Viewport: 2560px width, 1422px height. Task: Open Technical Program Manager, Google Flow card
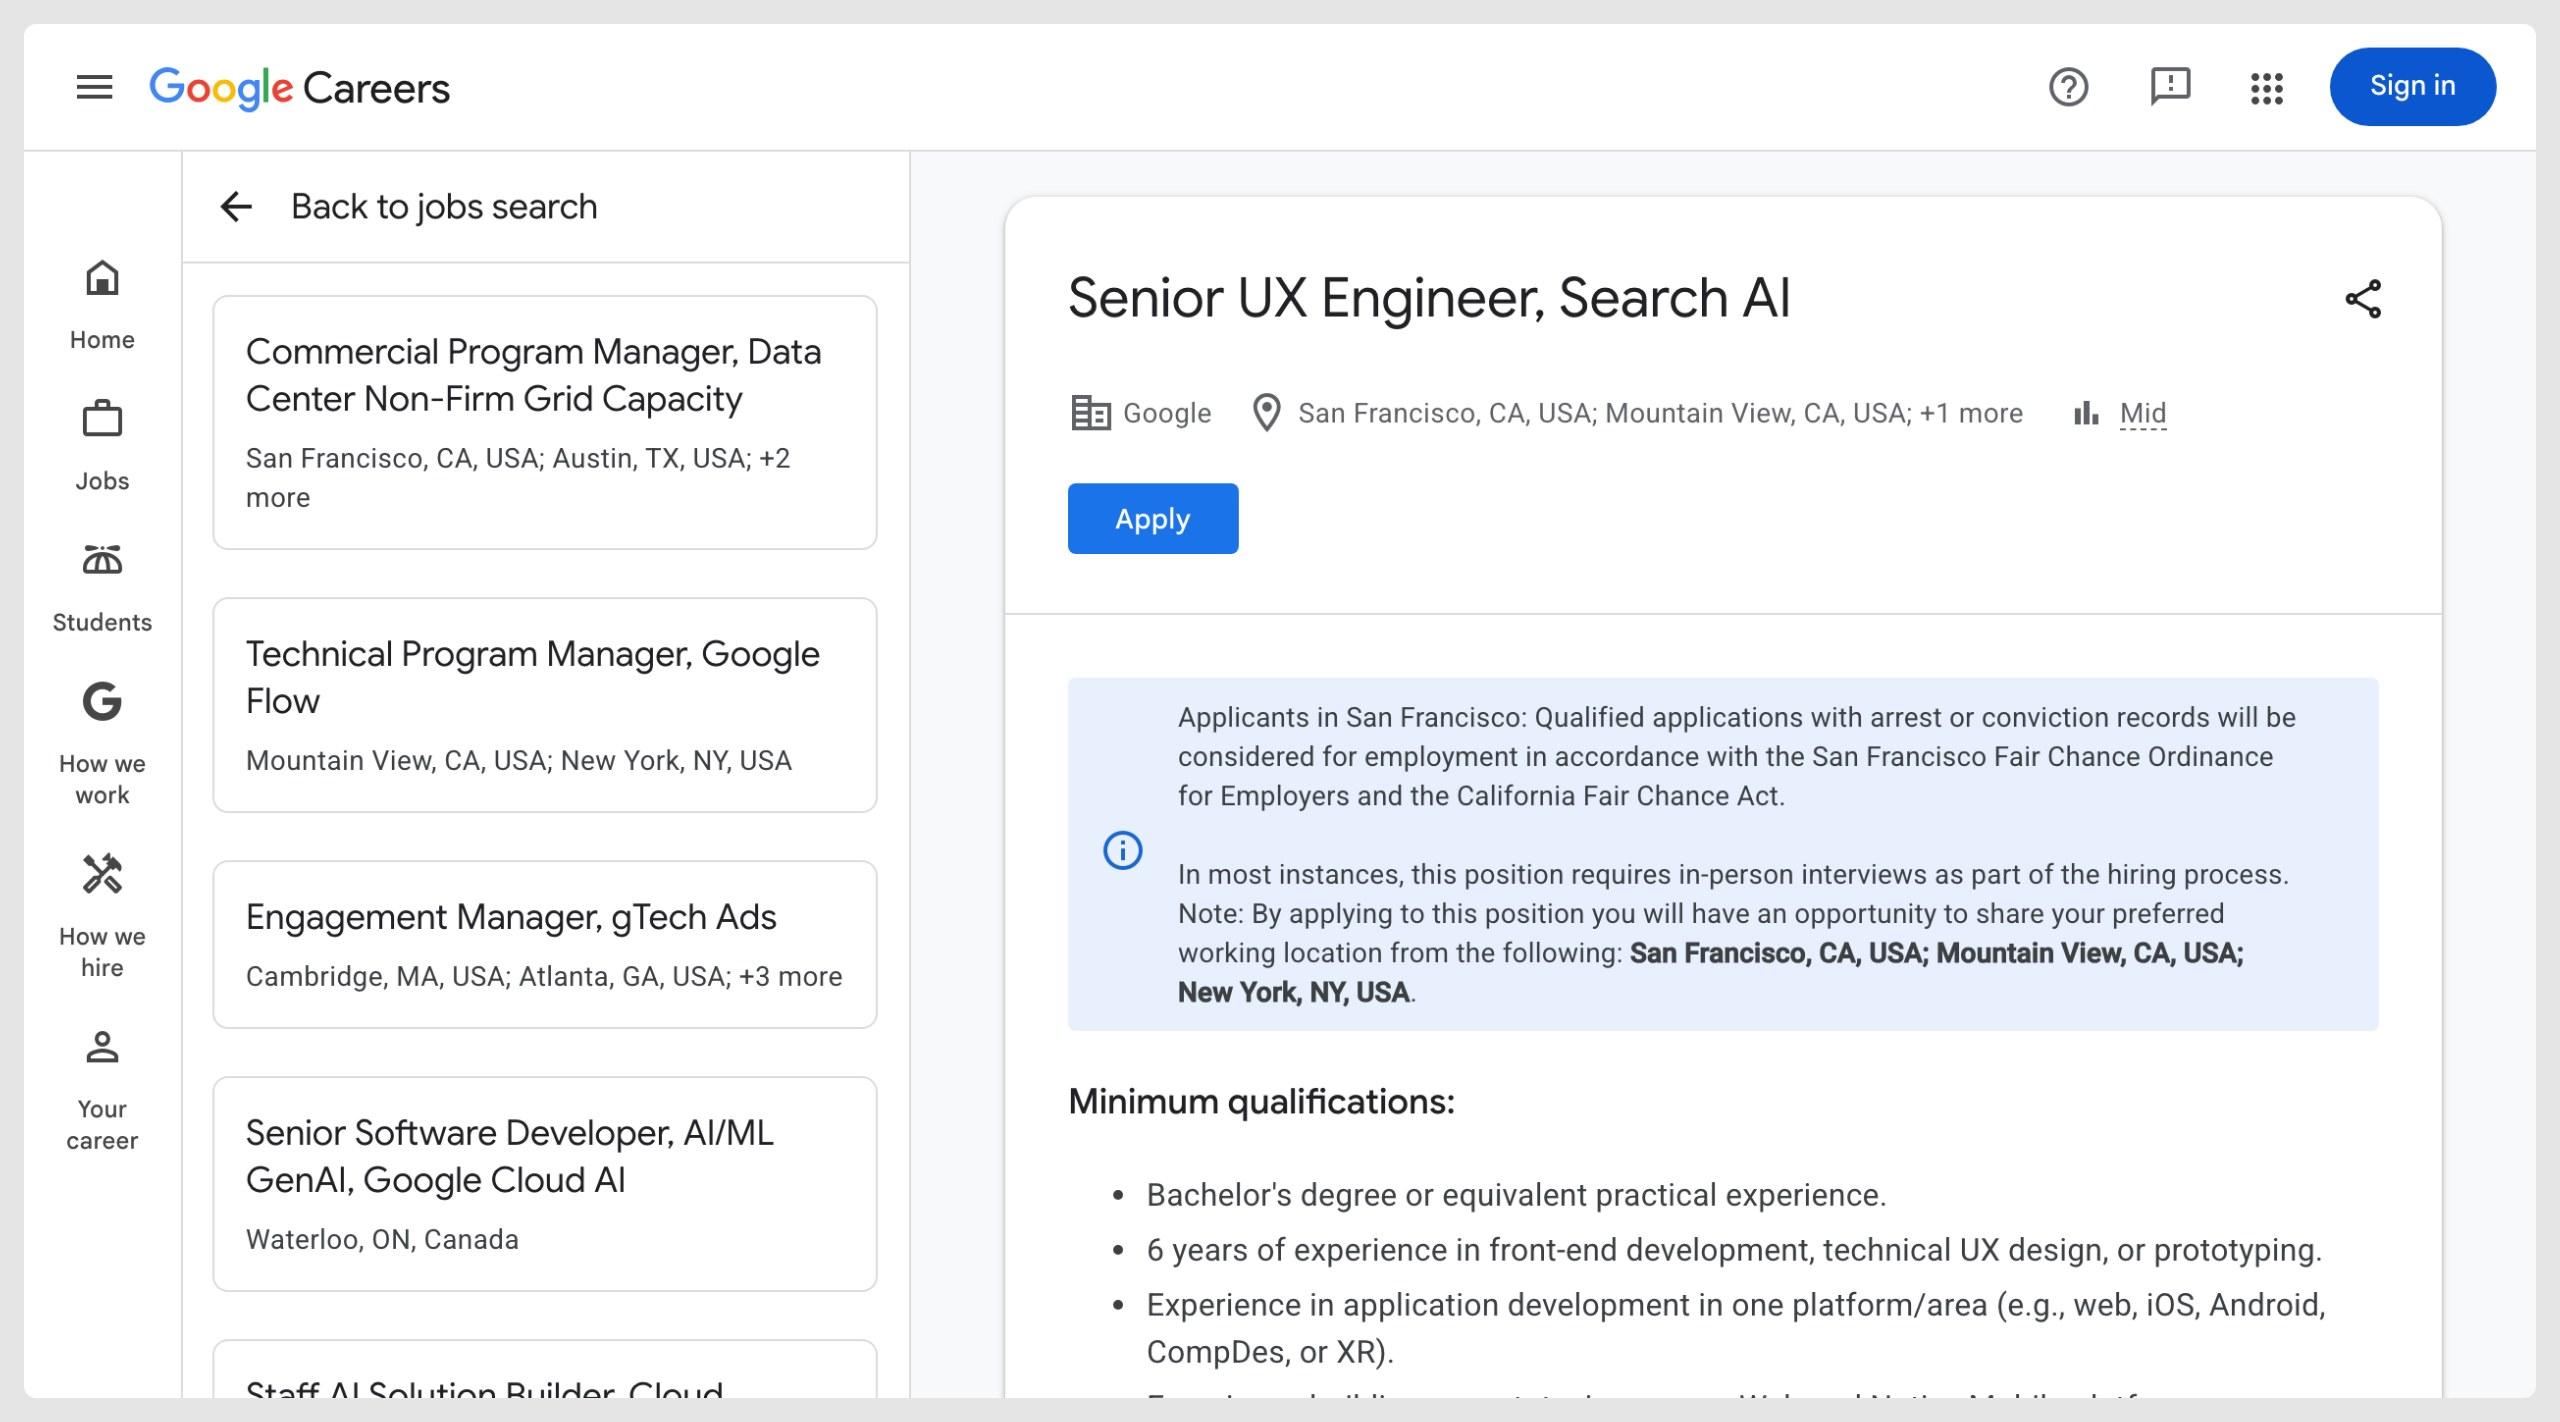pos(545,705)
